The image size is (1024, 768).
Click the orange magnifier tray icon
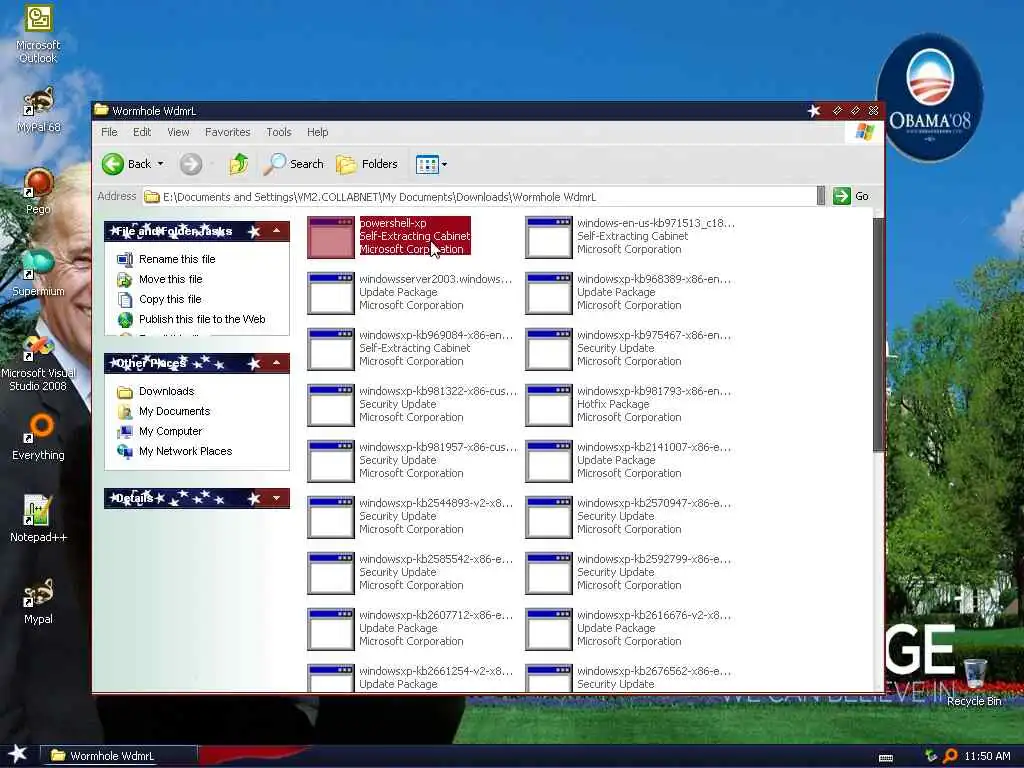(950, 756)
